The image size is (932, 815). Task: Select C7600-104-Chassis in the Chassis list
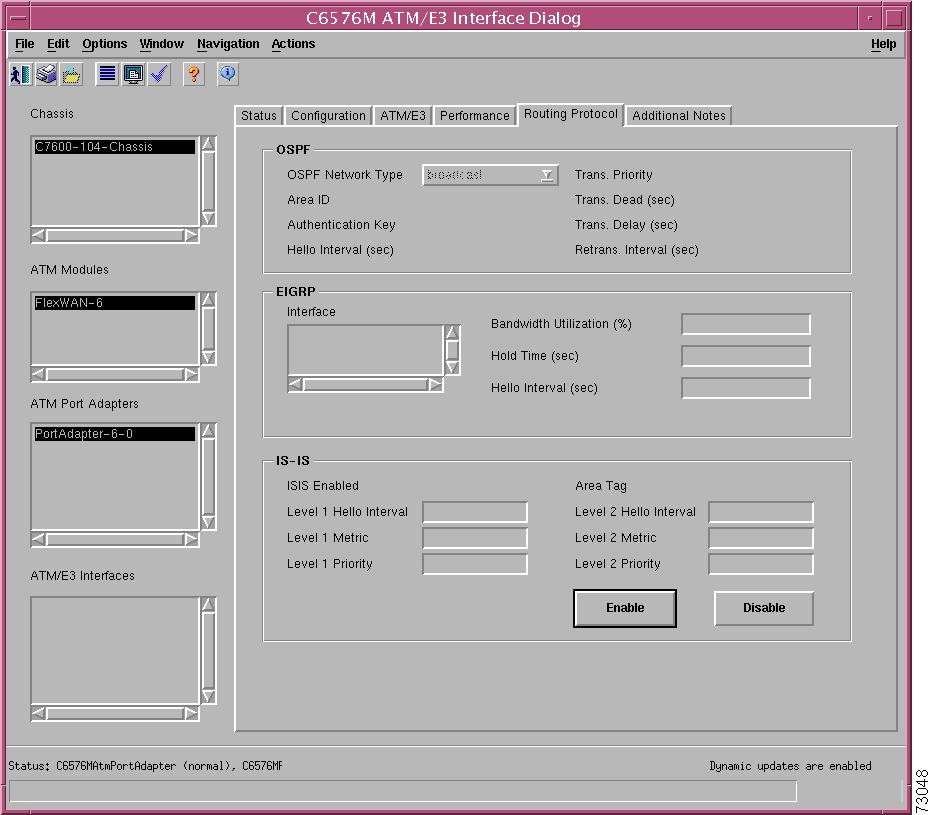pyautogui.click(x=114, y=147)
